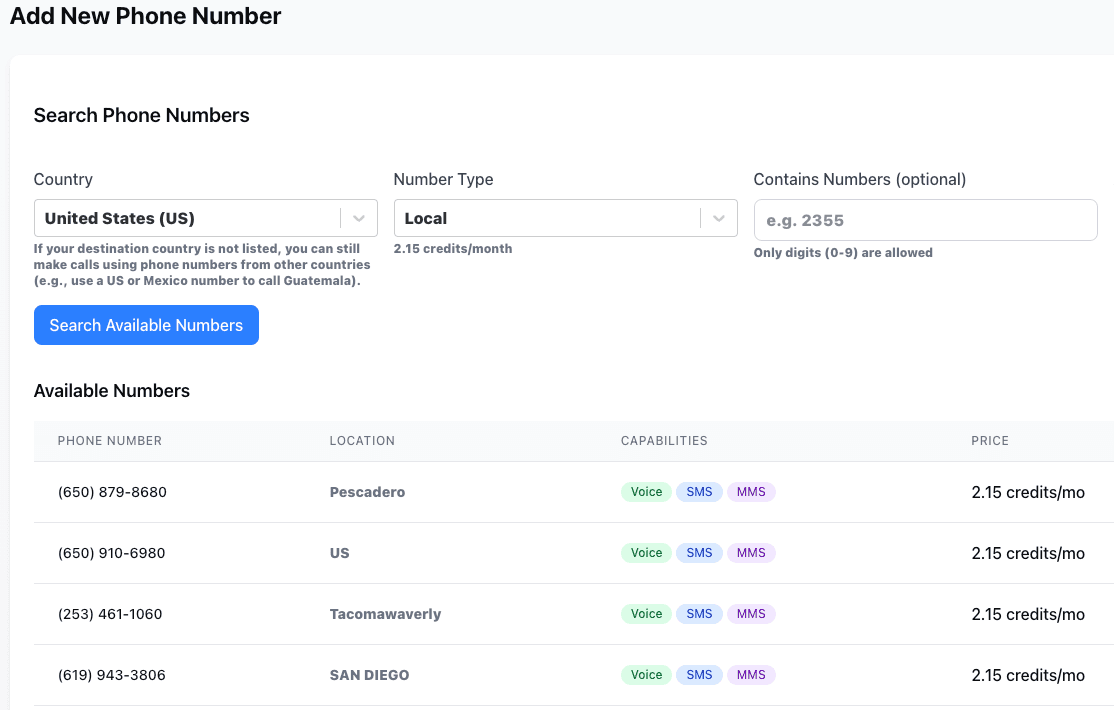Click the SMS badge in Tacomawaverly row
The image size is (1114, 710).
pos(699,614)
